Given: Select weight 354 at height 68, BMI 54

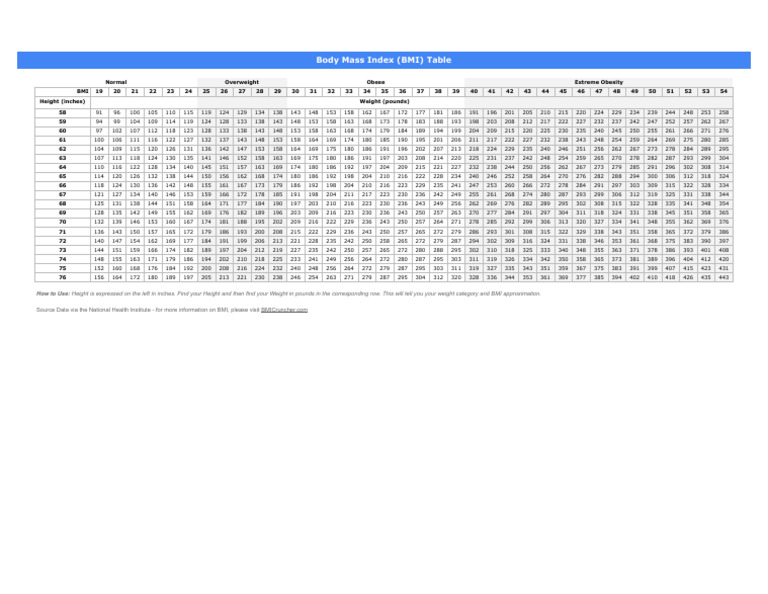Looking at the screenshot, I should click(x=724, y=204).
